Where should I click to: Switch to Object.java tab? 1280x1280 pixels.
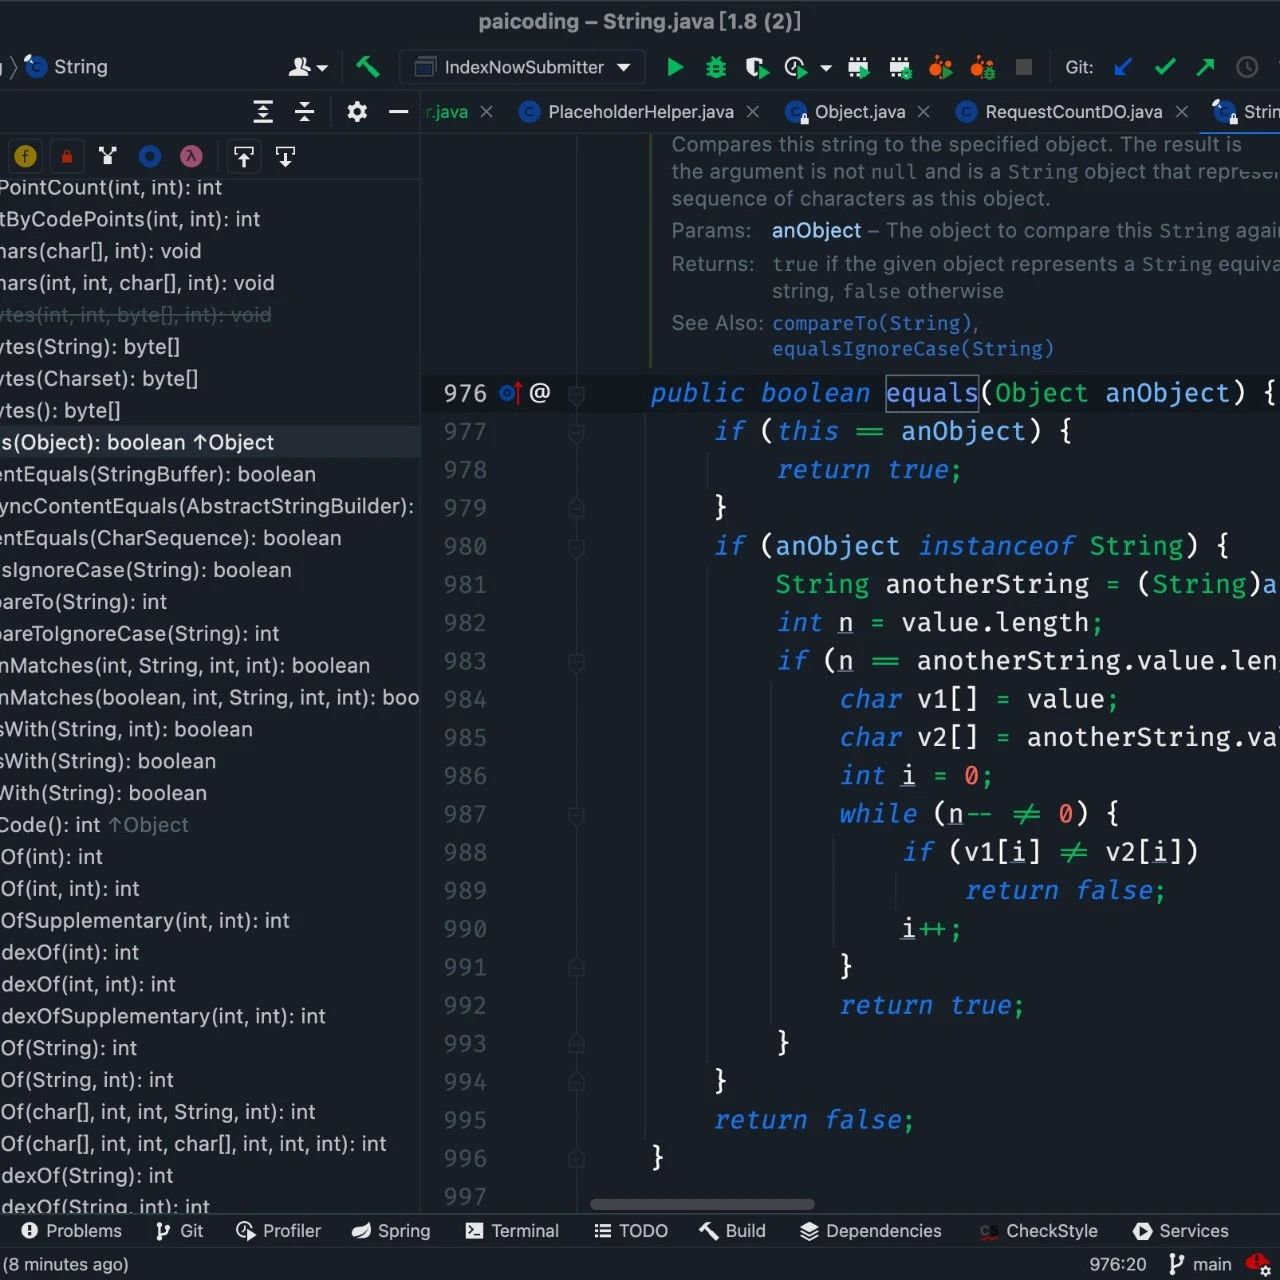point(859,112)
